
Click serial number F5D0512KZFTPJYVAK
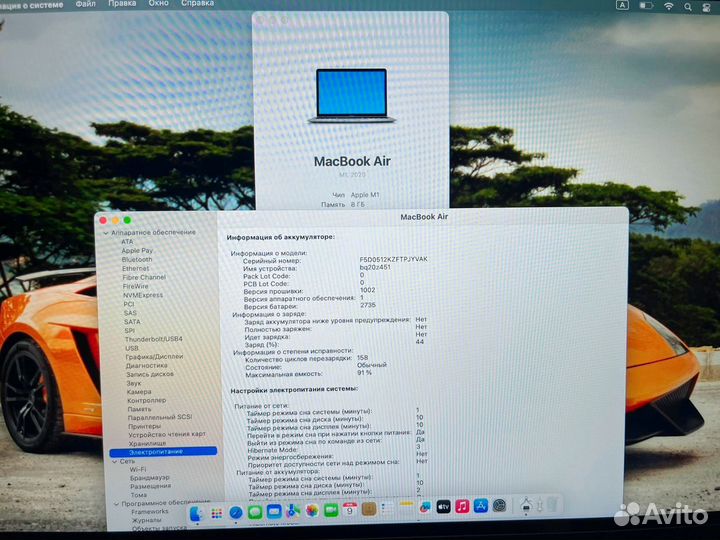[394, 259]
